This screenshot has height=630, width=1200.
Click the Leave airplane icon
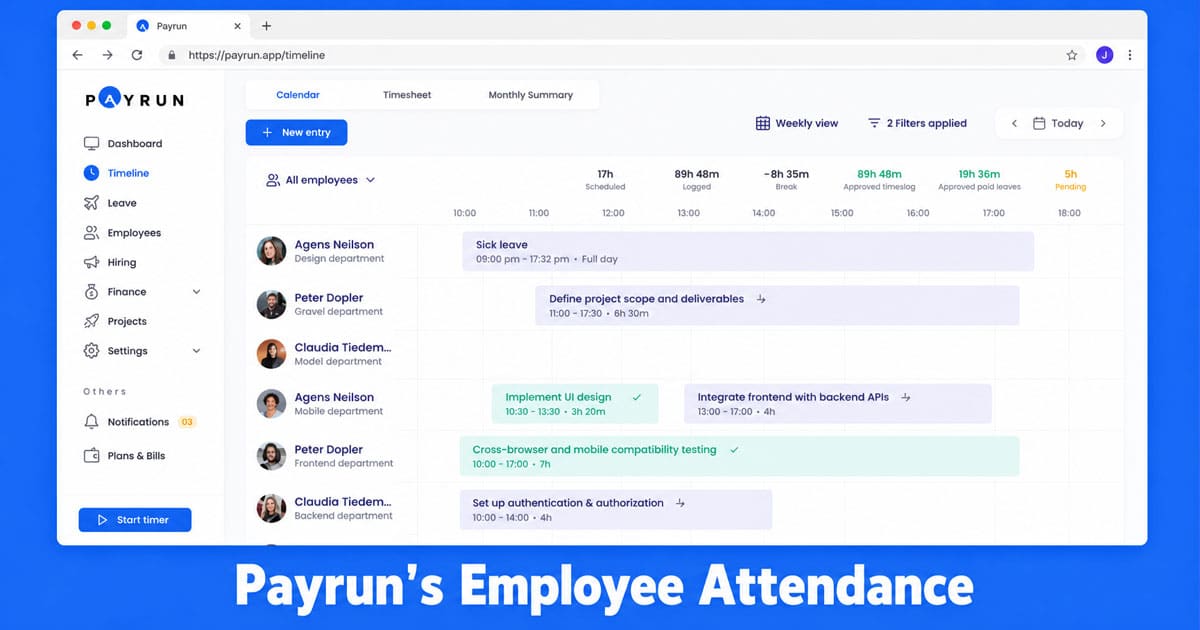[x=91, y=203]
